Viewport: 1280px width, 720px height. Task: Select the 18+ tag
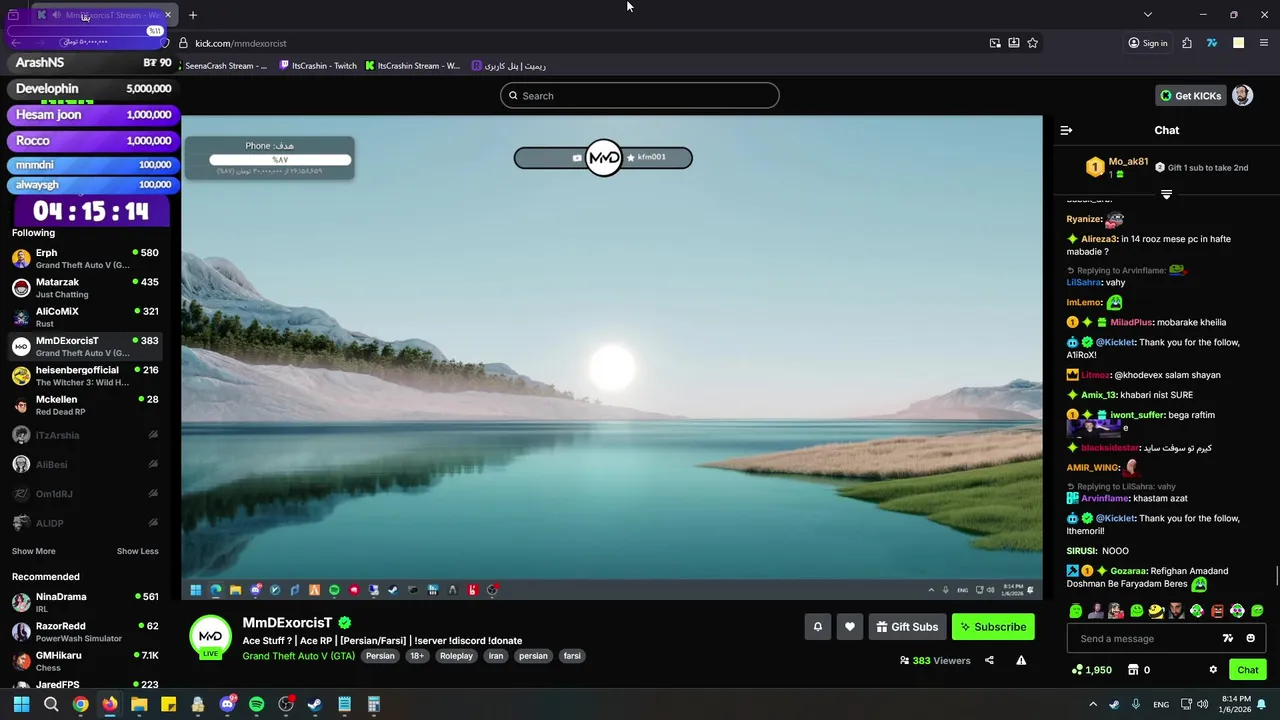417,656
